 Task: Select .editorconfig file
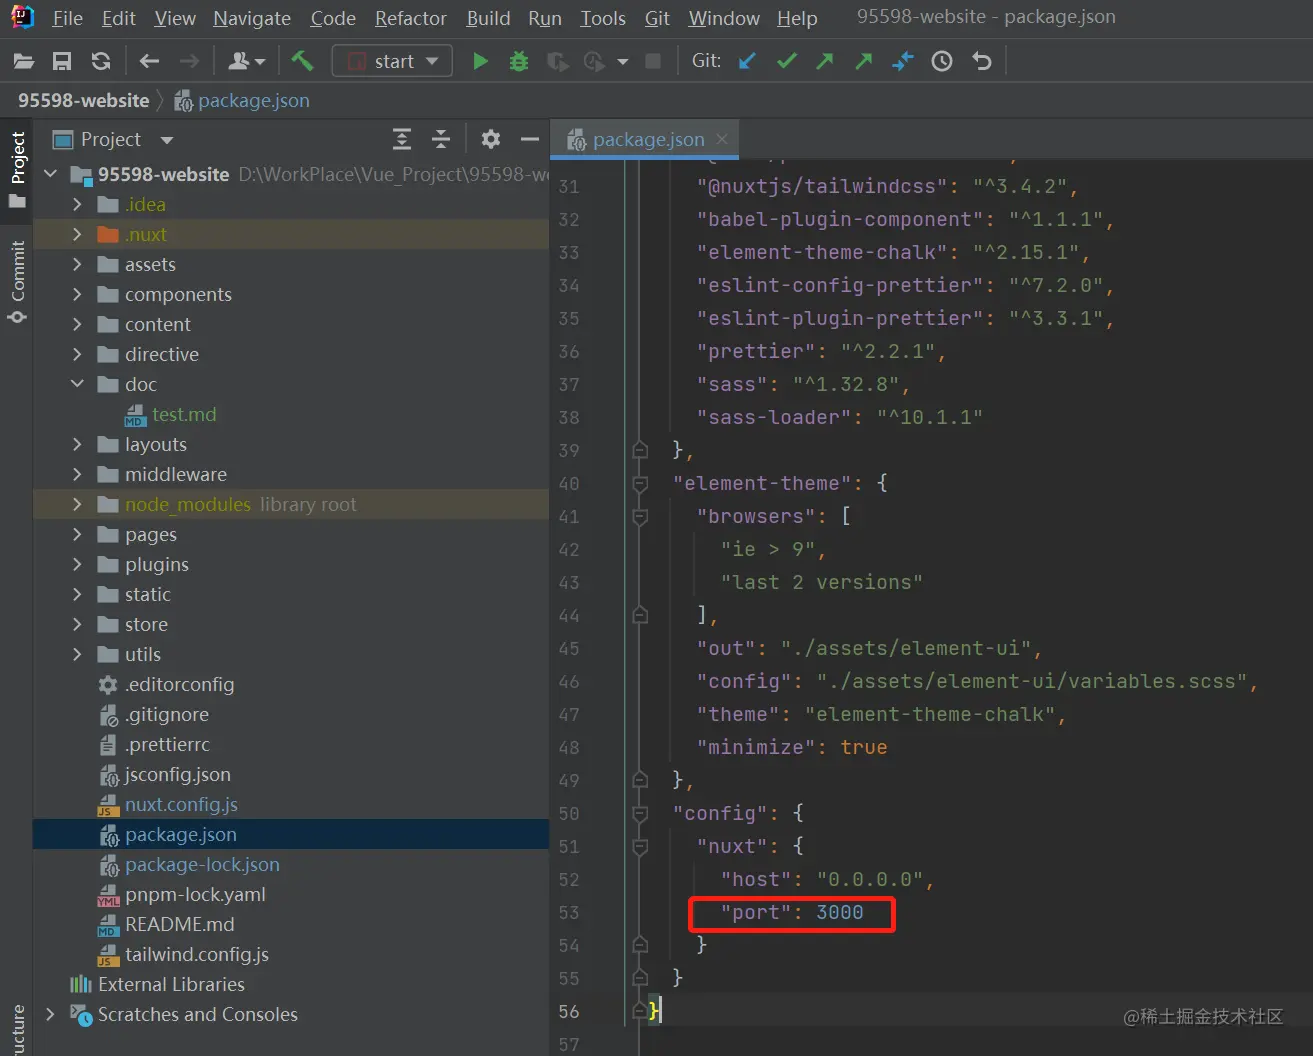click(179, 684)
